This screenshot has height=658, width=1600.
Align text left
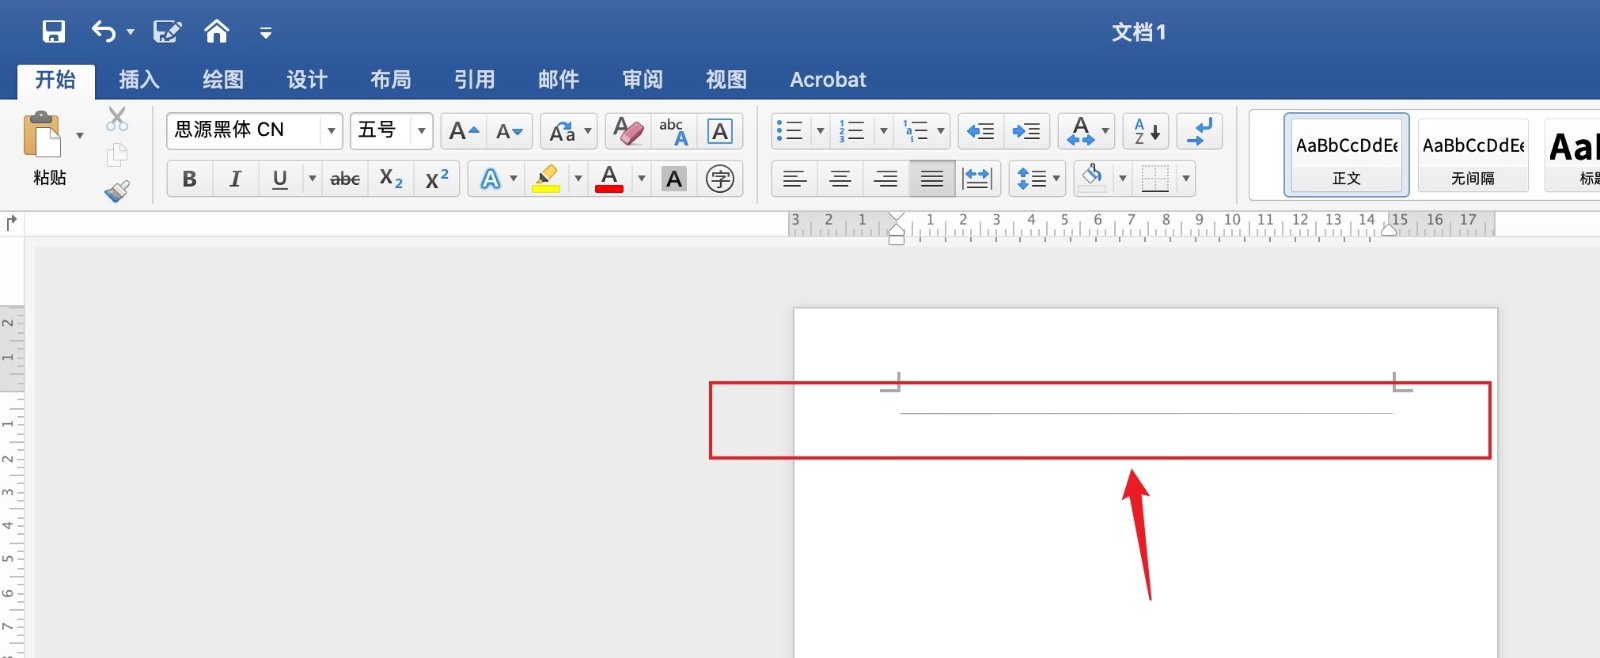click(x=794, y=179)
